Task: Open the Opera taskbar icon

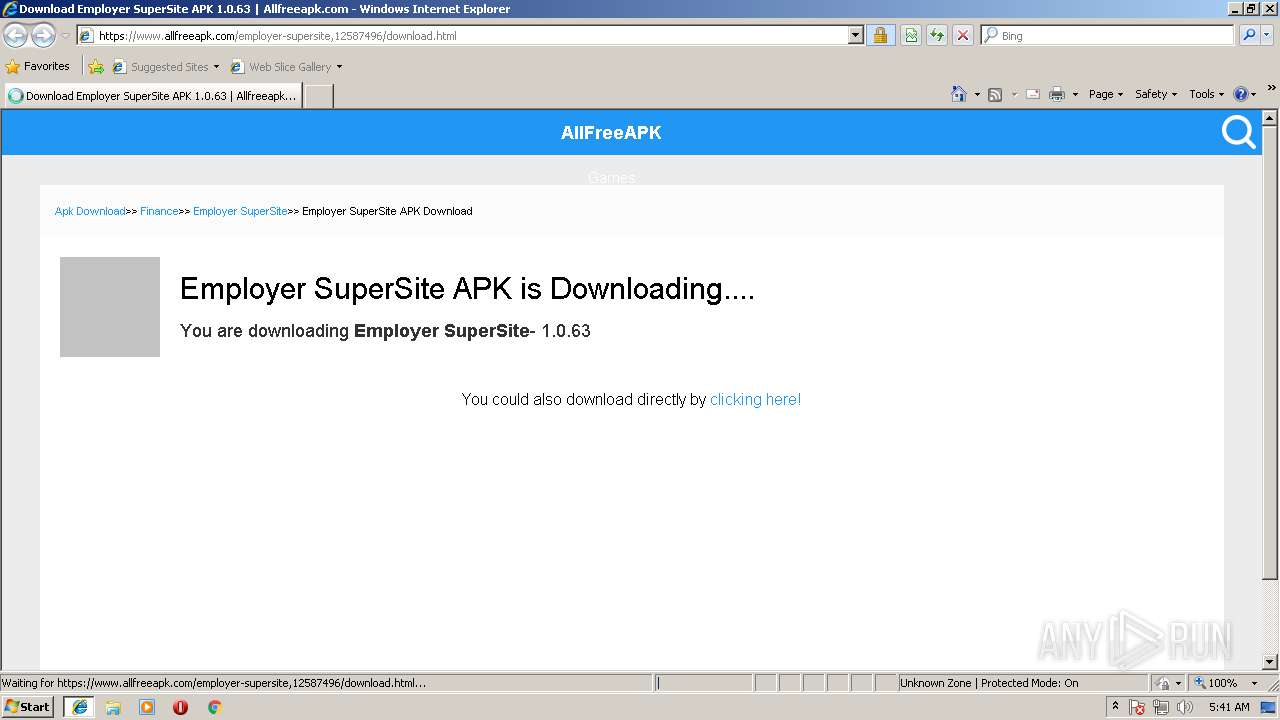Action: tap(180, 707)
